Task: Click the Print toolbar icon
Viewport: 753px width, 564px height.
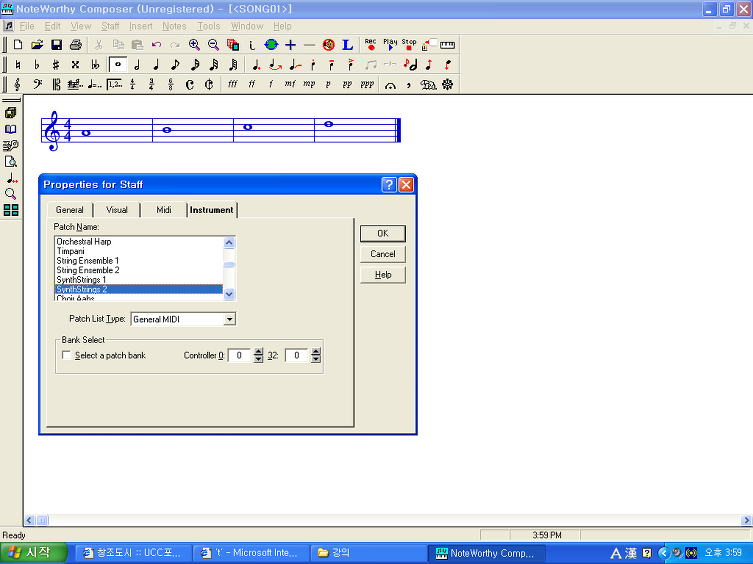Action: tap(75, 45)
